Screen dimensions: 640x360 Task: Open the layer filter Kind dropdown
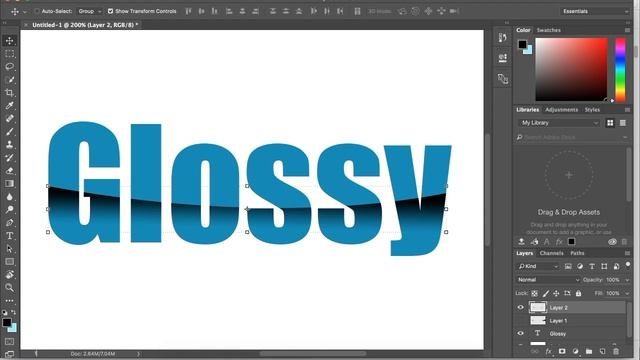tap(538, 267)
